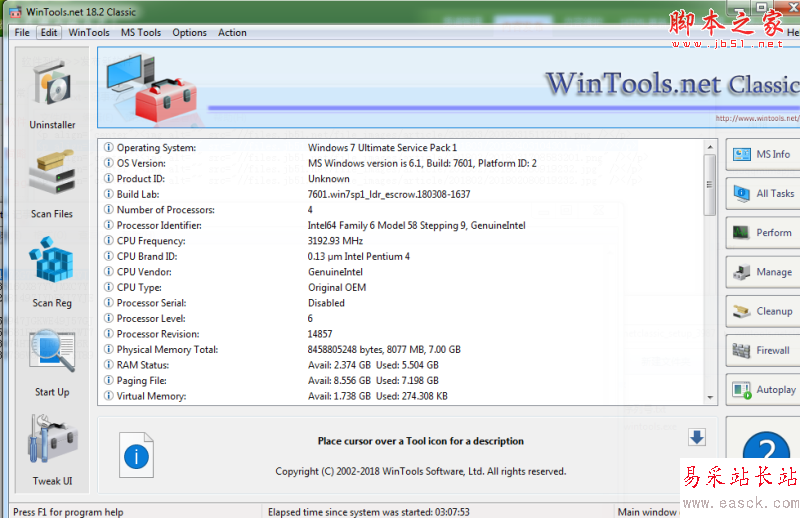Click the info icon beside Virtual Memory

[x=109, y=396]
